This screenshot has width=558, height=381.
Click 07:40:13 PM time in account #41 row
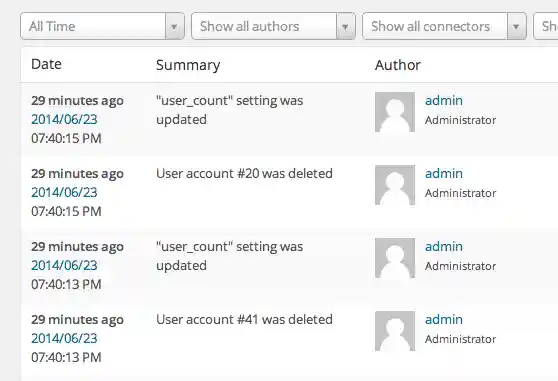[x=66, y=357]
